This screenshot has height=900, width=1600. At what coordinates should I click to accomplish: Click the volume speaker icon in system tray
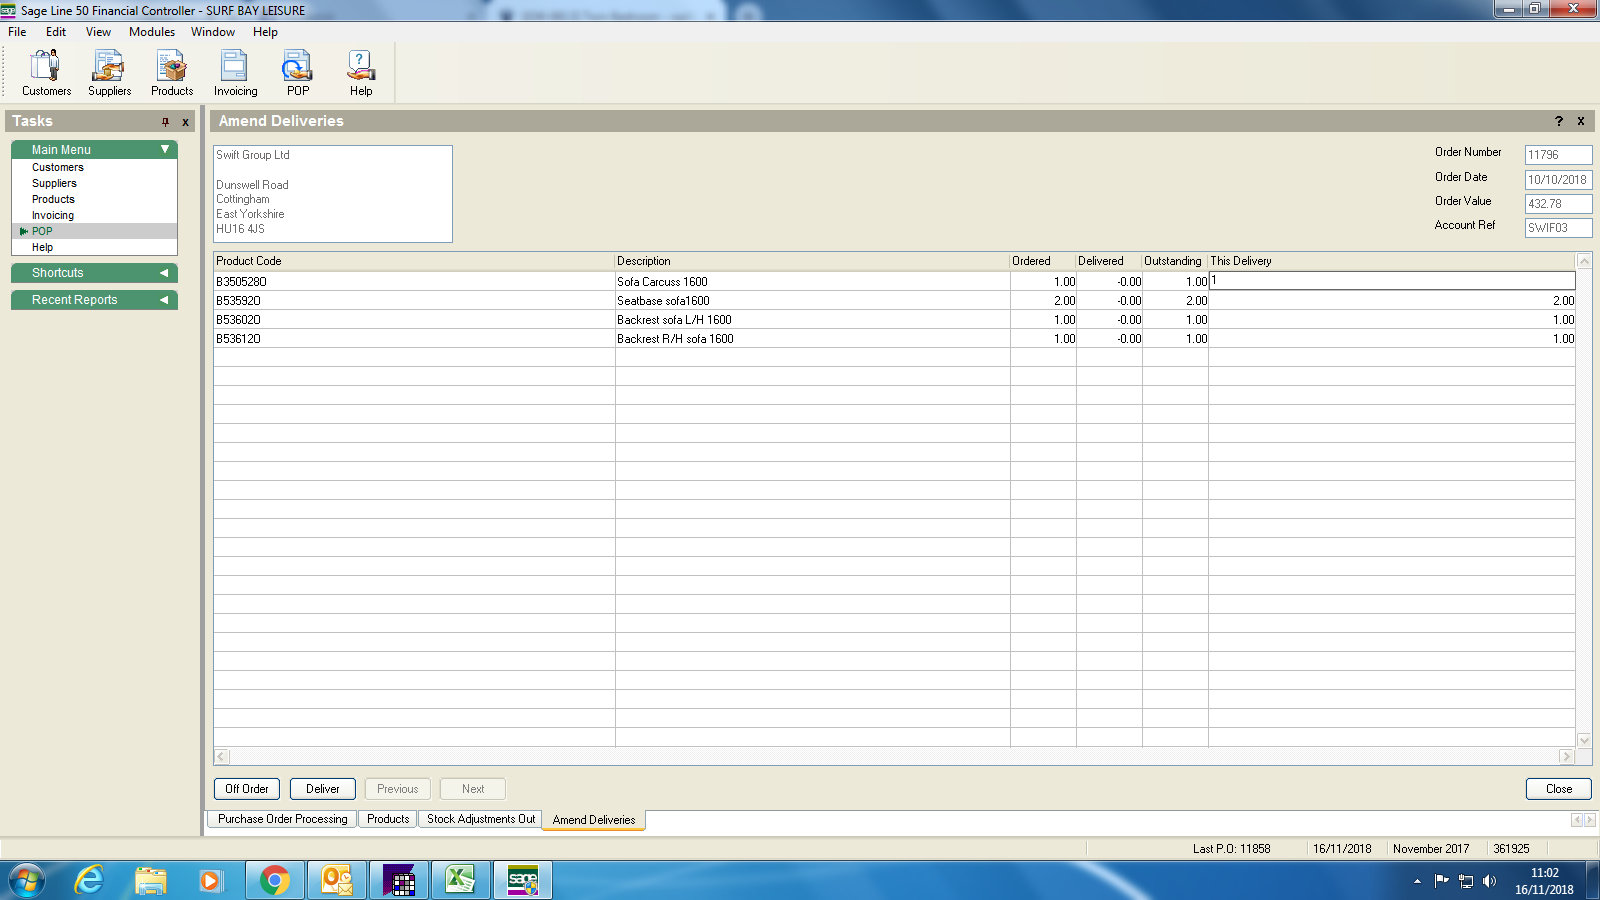(x=1489, y=881)
